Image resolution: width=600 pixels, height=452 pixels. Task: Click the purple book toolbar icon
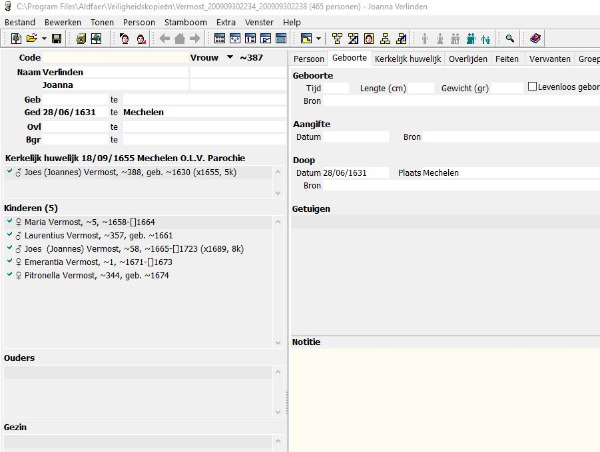pos(535,38)
